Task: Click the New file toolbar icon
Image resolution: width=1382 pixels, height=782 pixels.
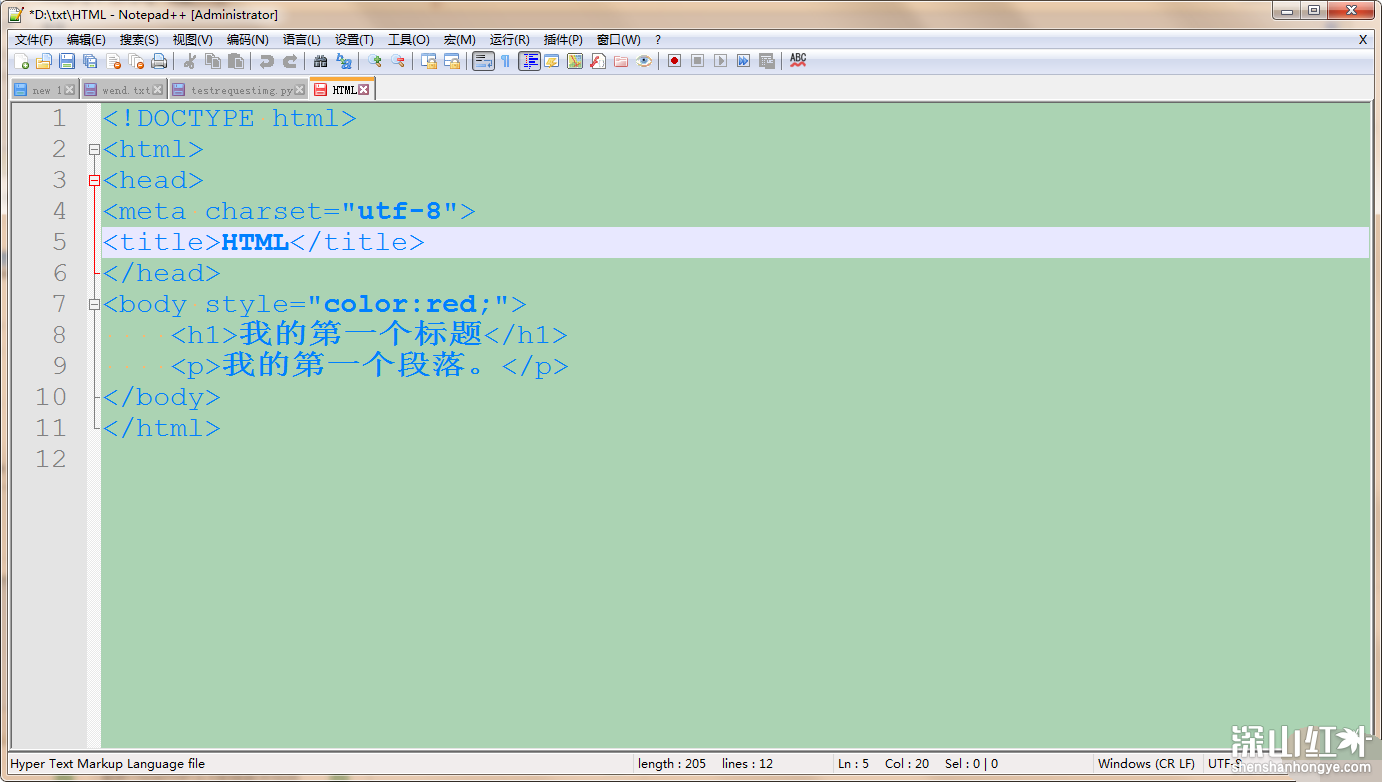Action: point(21,61)
